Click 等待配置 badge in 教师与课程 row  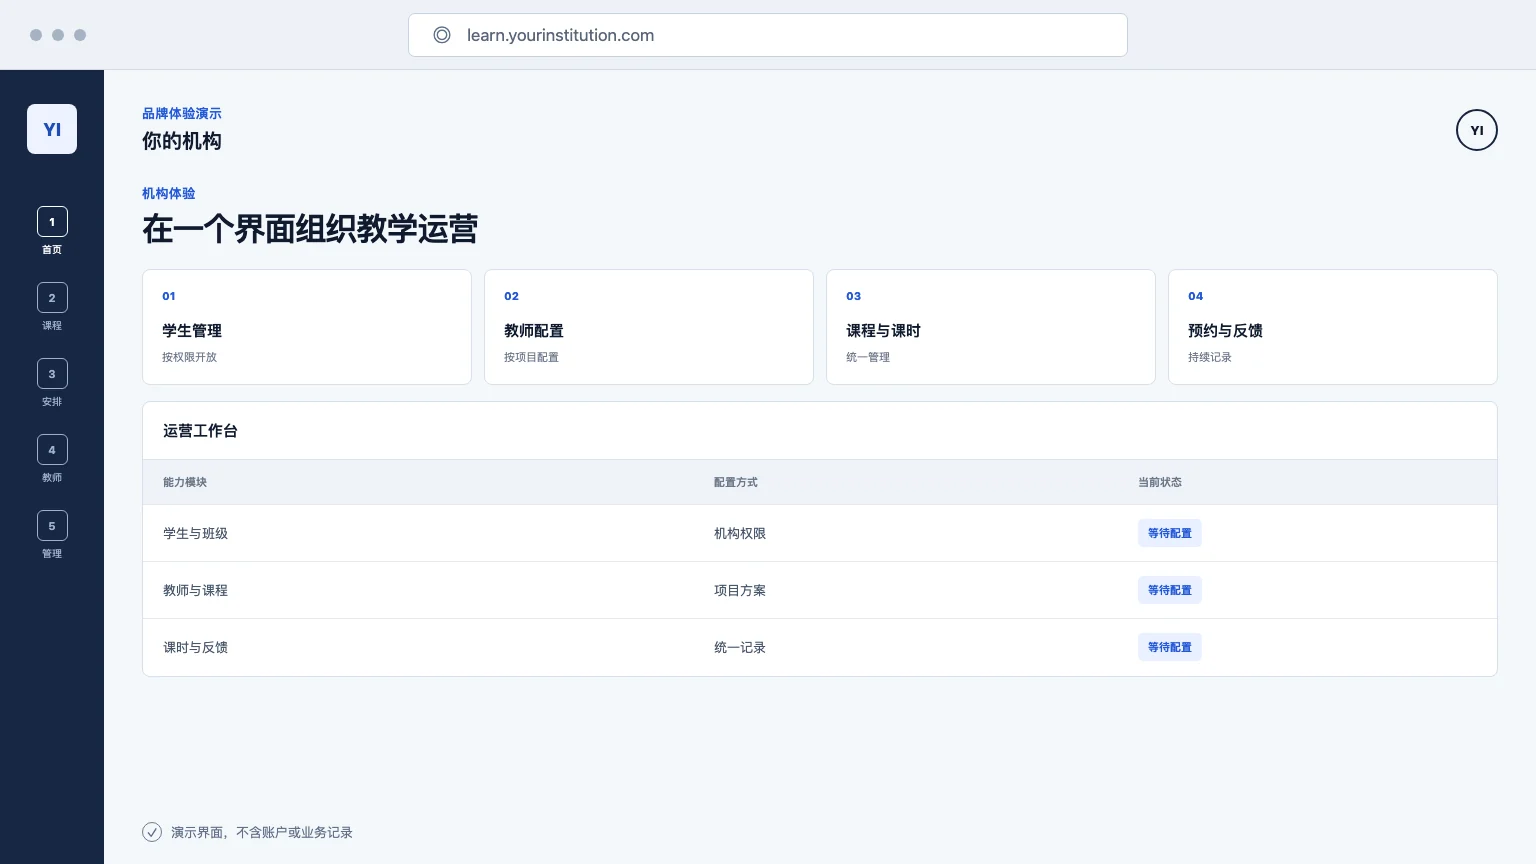coord(1170,590)
